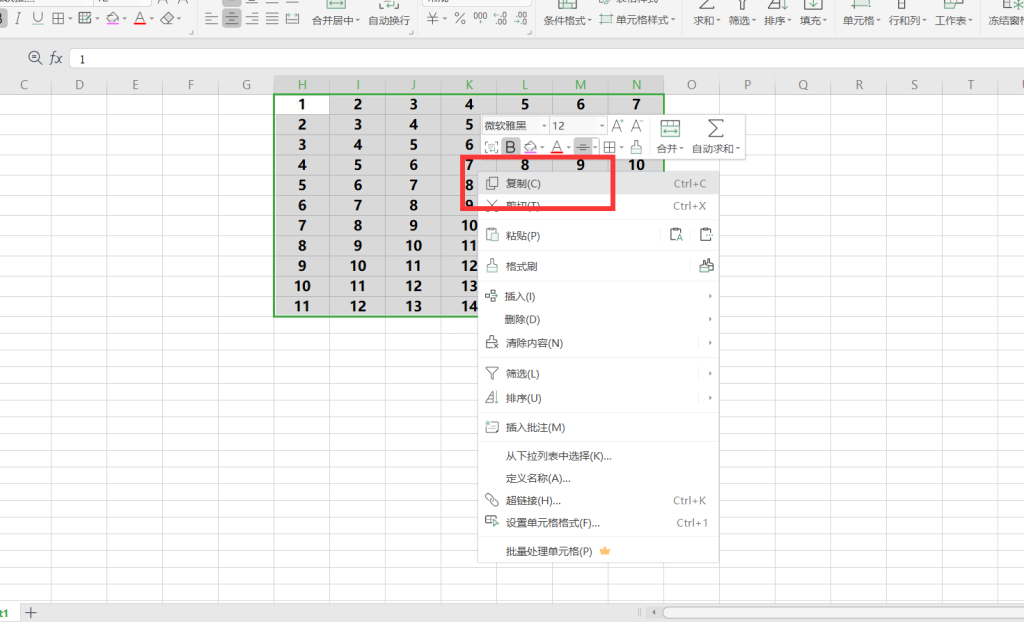Toggle Underline in the ribbon
Viewport: 1024px width, 622px height.
coord(38,18)
